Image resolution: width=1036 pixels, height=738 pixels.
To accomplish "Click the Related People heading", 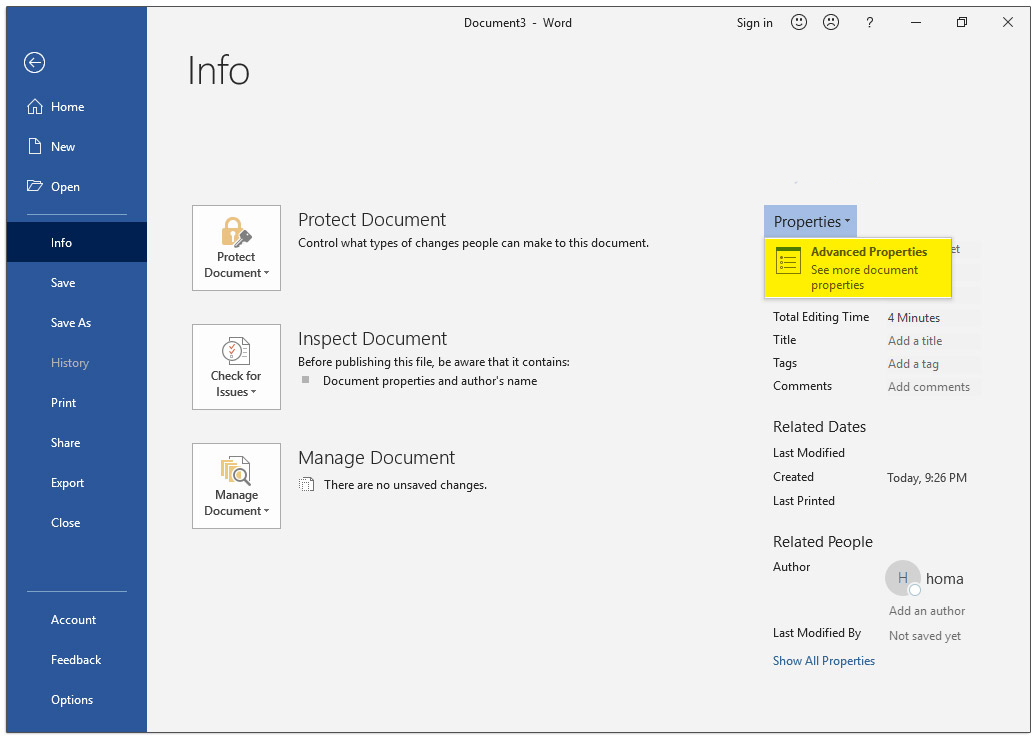I will [x=823, y=542].
